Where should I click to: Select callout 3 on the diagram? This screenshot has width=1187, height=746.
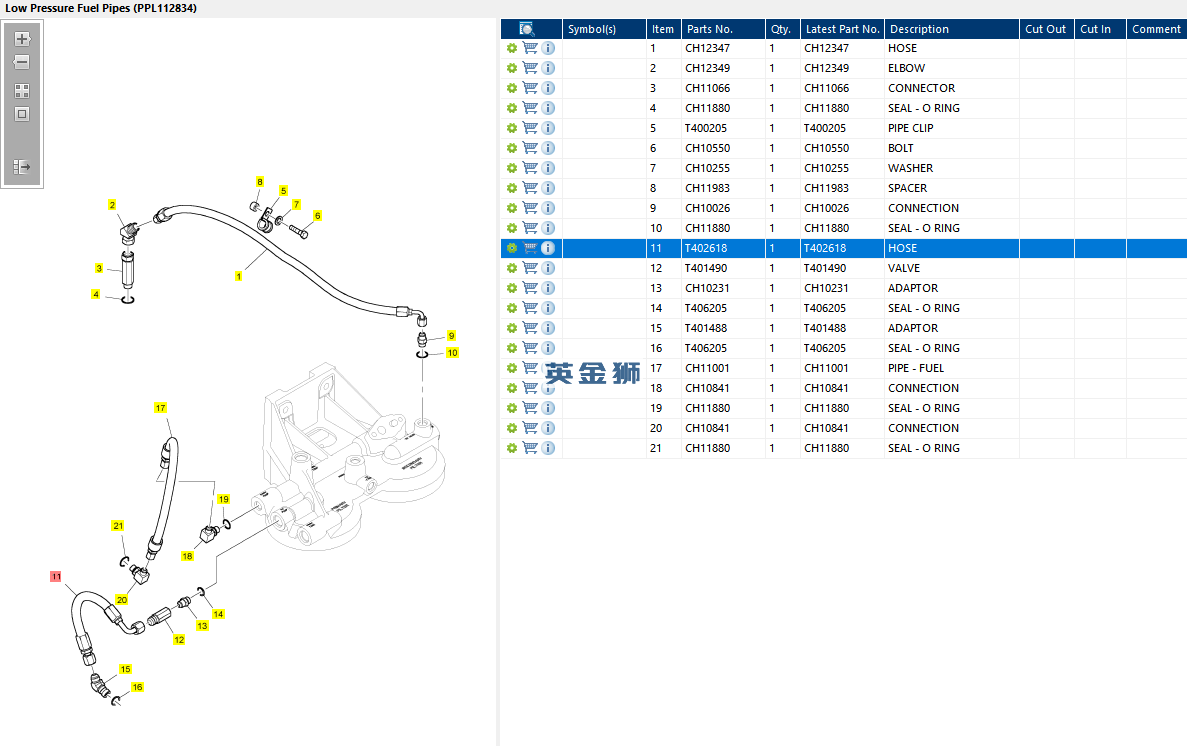[x=98, y=268]
